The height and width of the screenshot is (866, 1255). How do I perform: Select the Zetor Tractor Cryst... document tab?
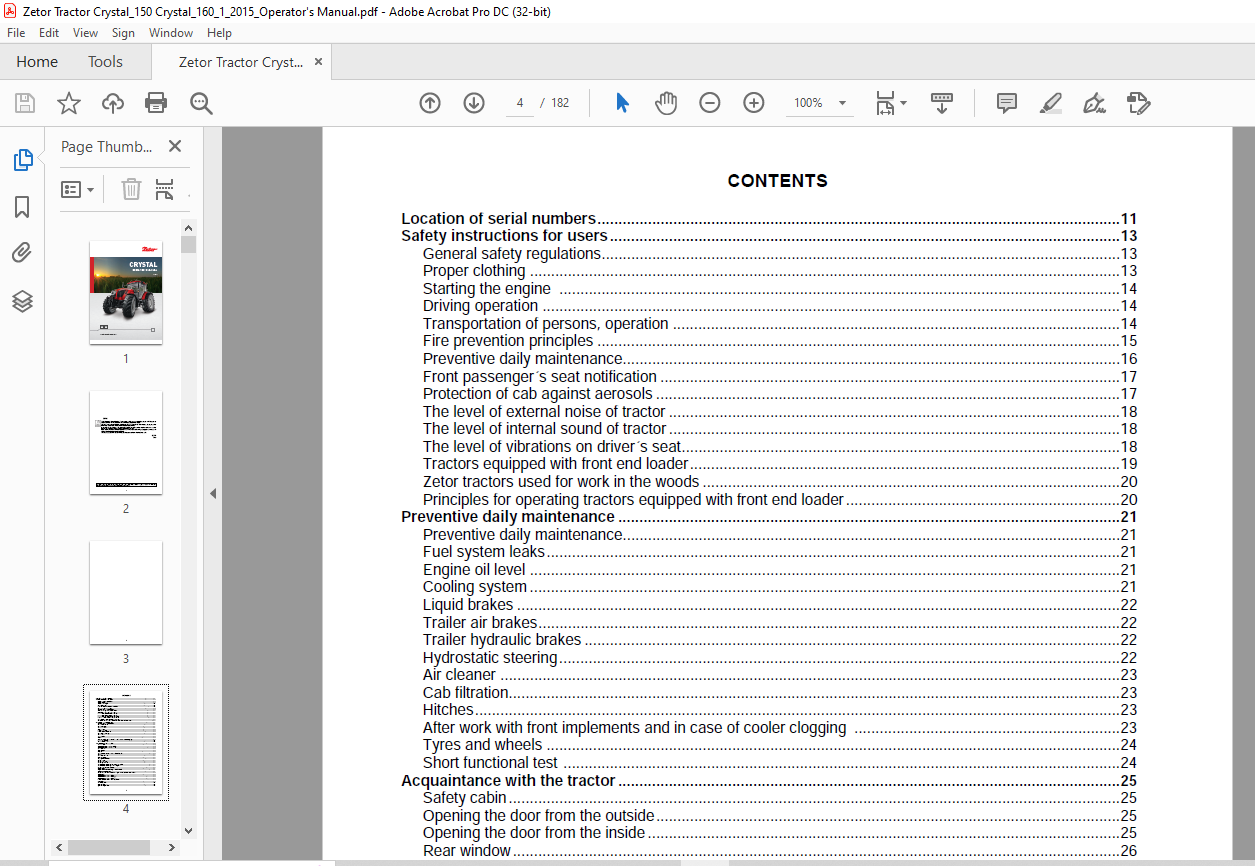240,62
